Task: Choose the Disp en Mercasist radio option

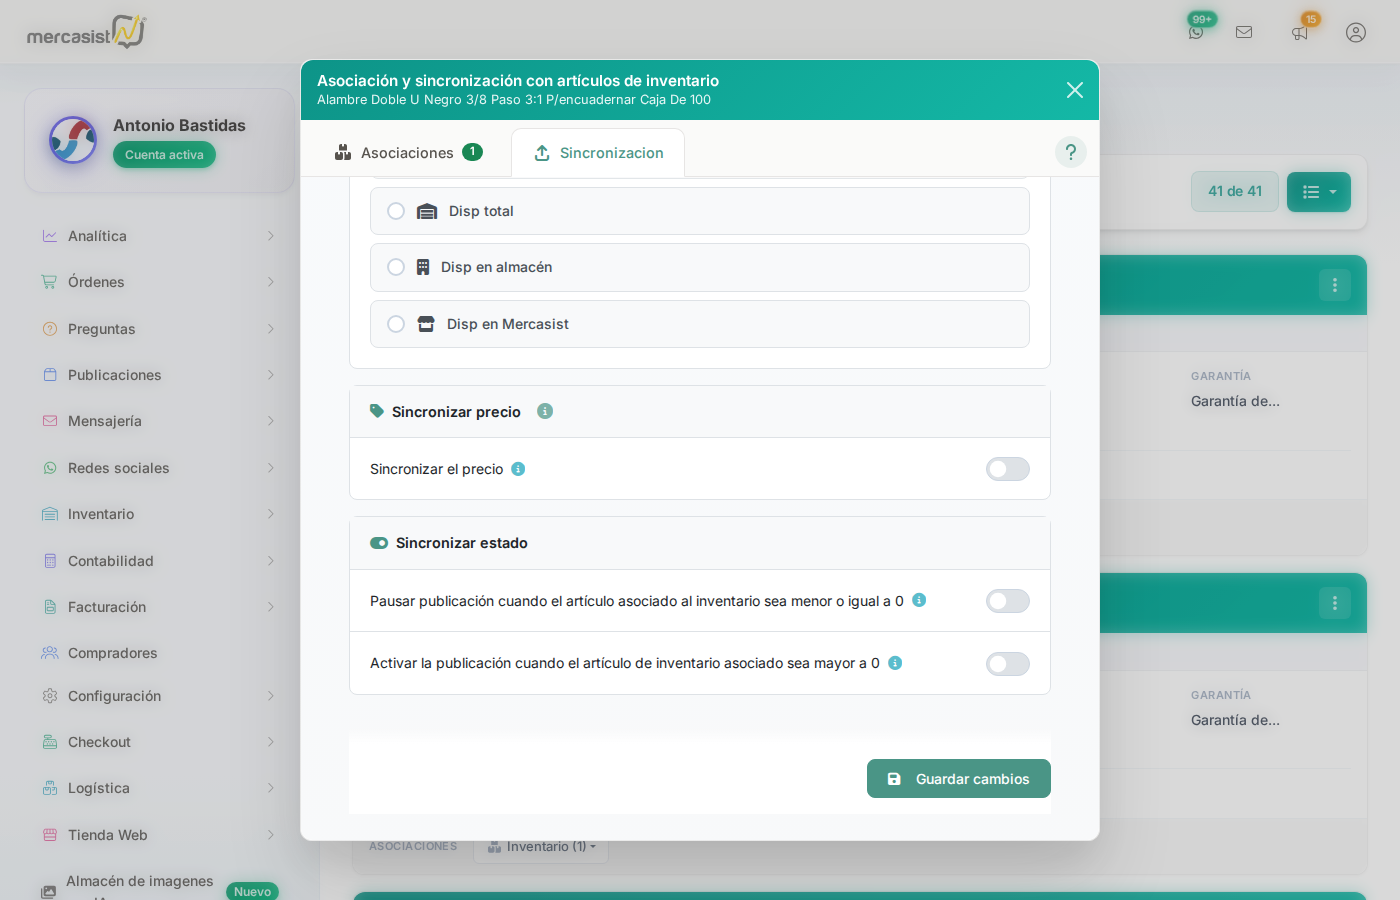Action: (396, 324)
